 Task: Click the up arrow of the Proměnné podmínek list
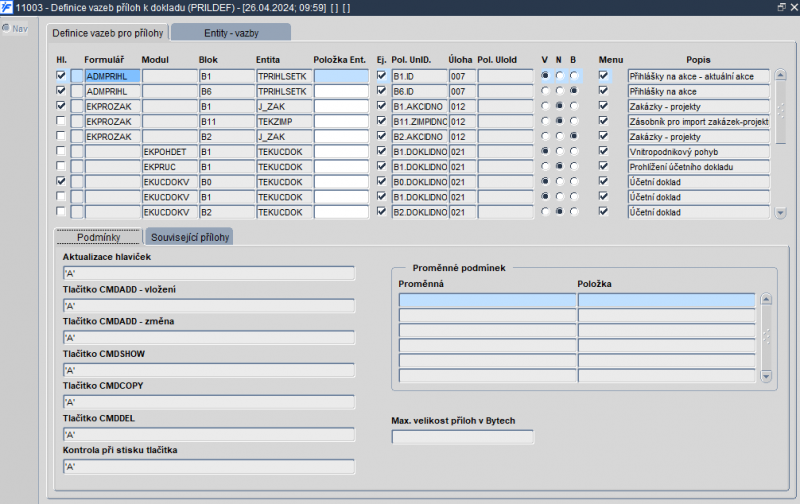[766, 300]
